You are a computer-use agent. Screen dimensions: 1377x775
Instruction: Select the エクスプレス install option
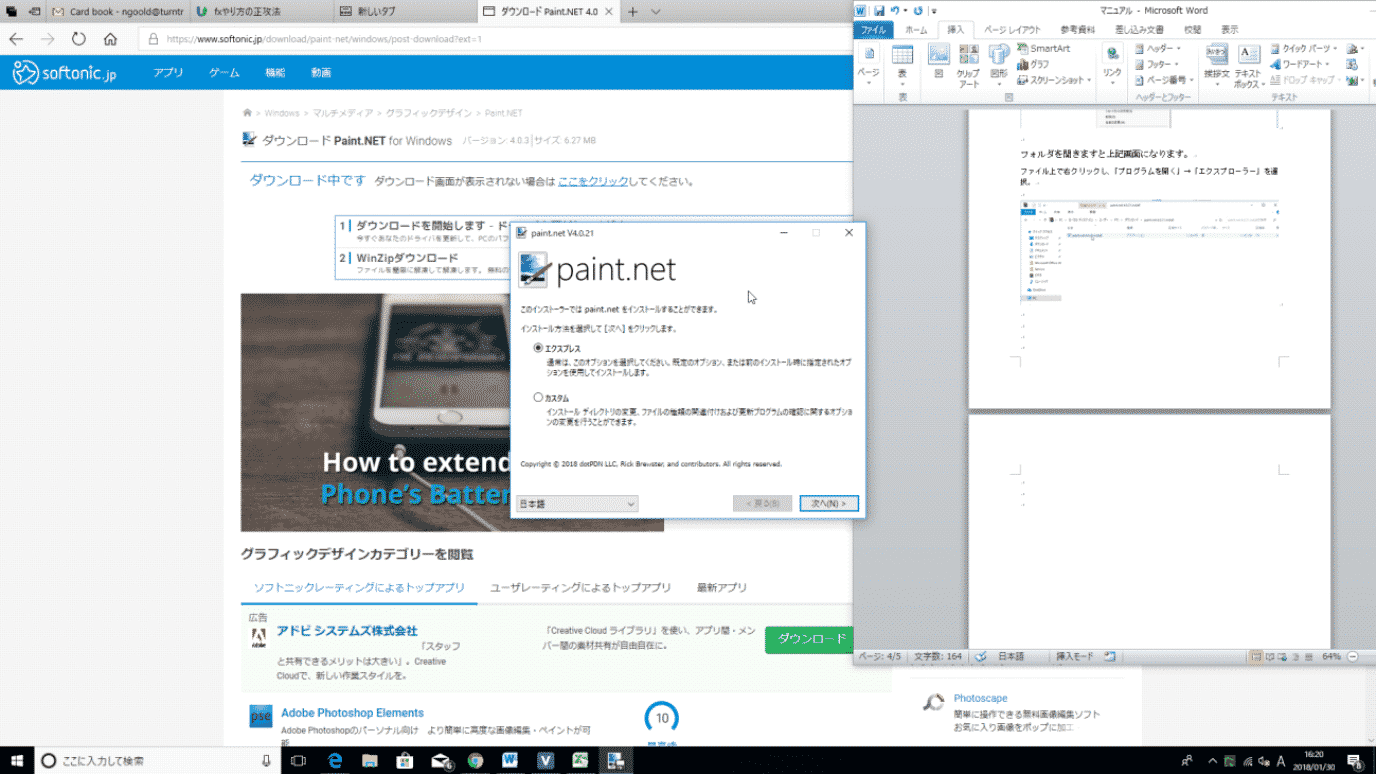tap(539, 348)
